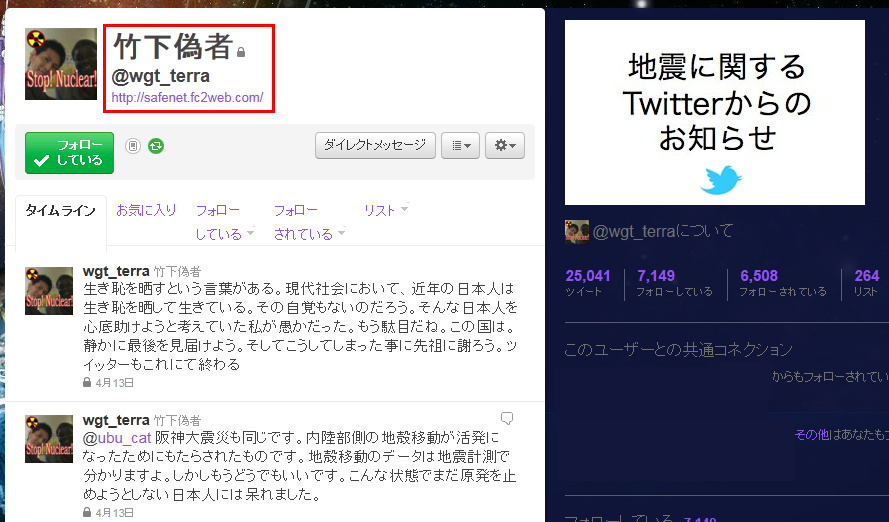Open the gear settings dropdown
The width and height of the screenshot is (889, 522).
(x=505, y=146)
